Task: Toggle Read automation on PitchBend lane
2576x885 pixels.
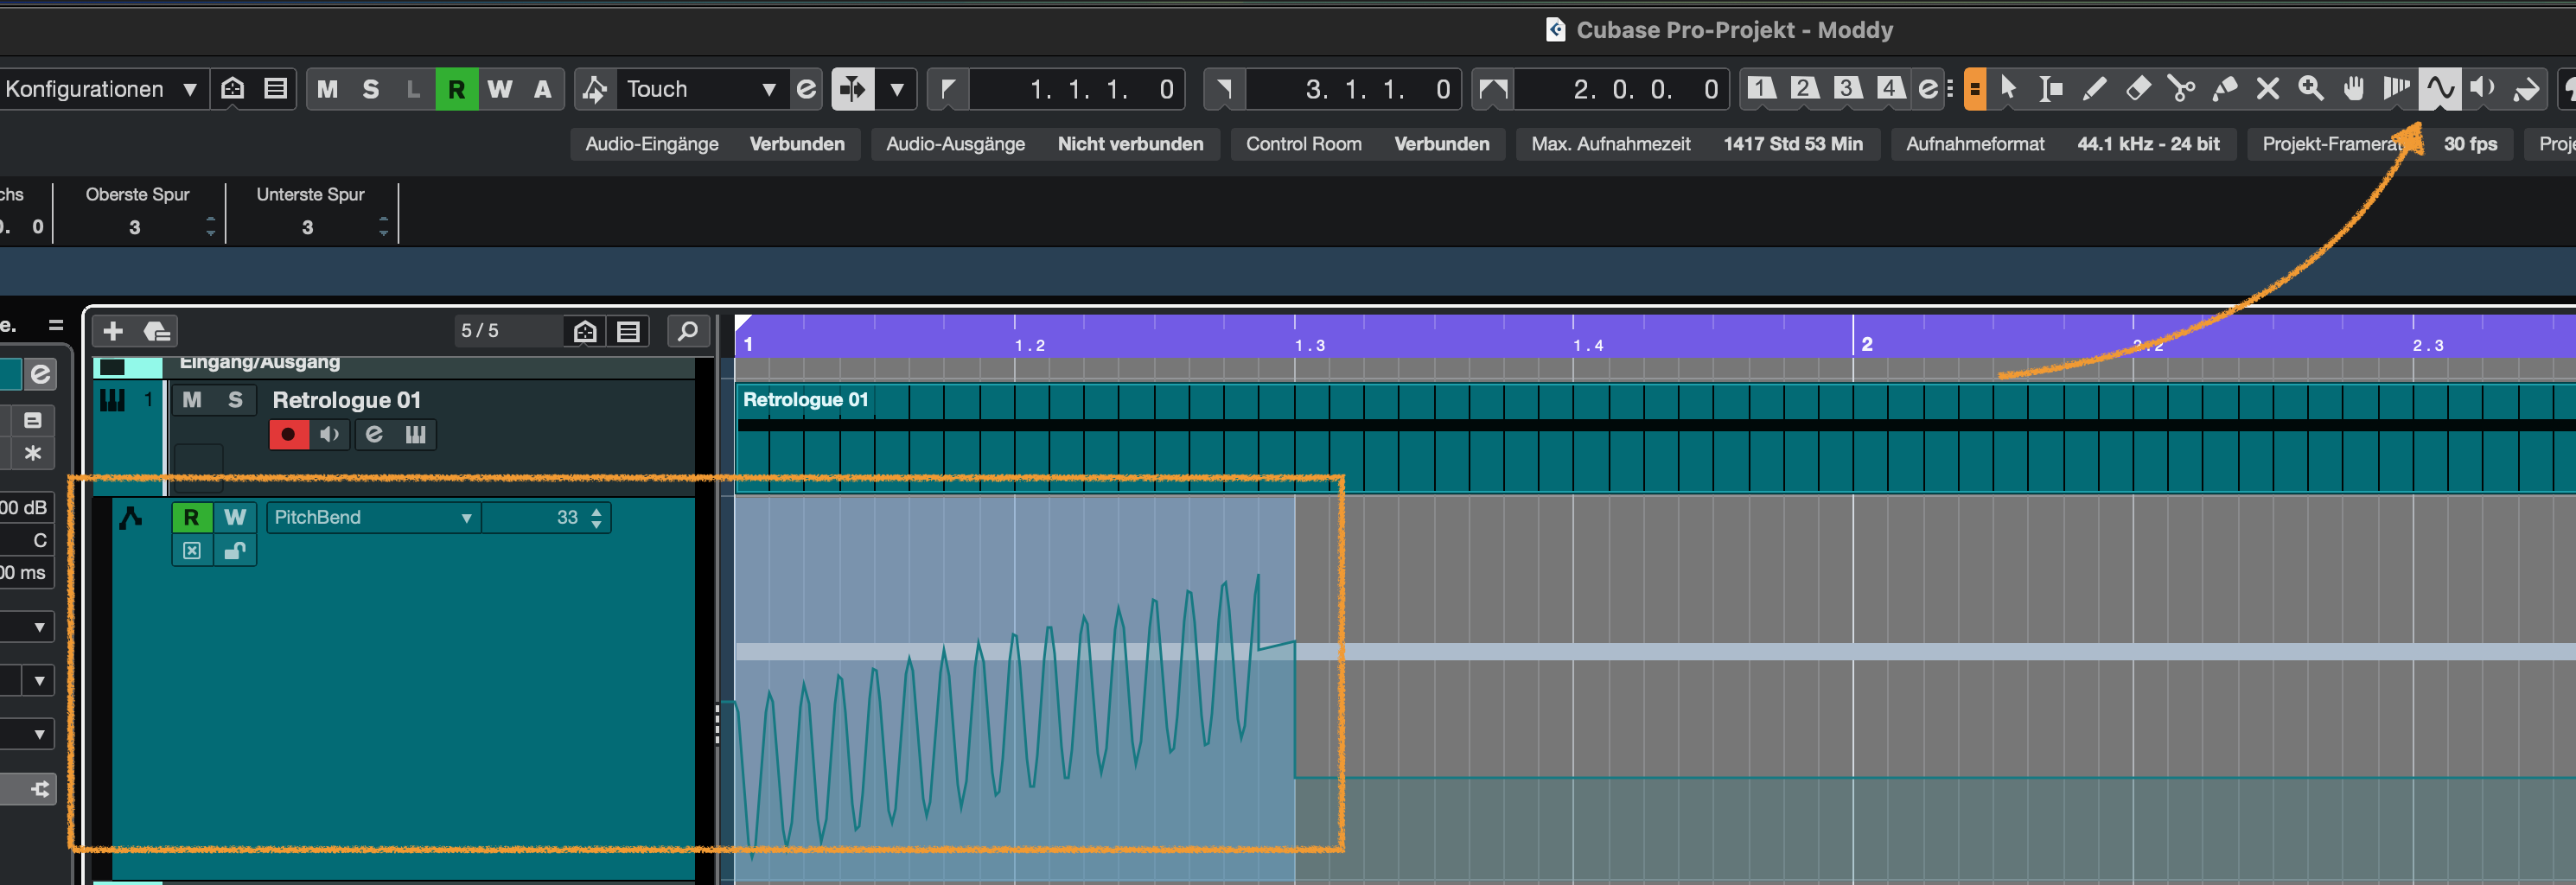Action: point(191,517)
